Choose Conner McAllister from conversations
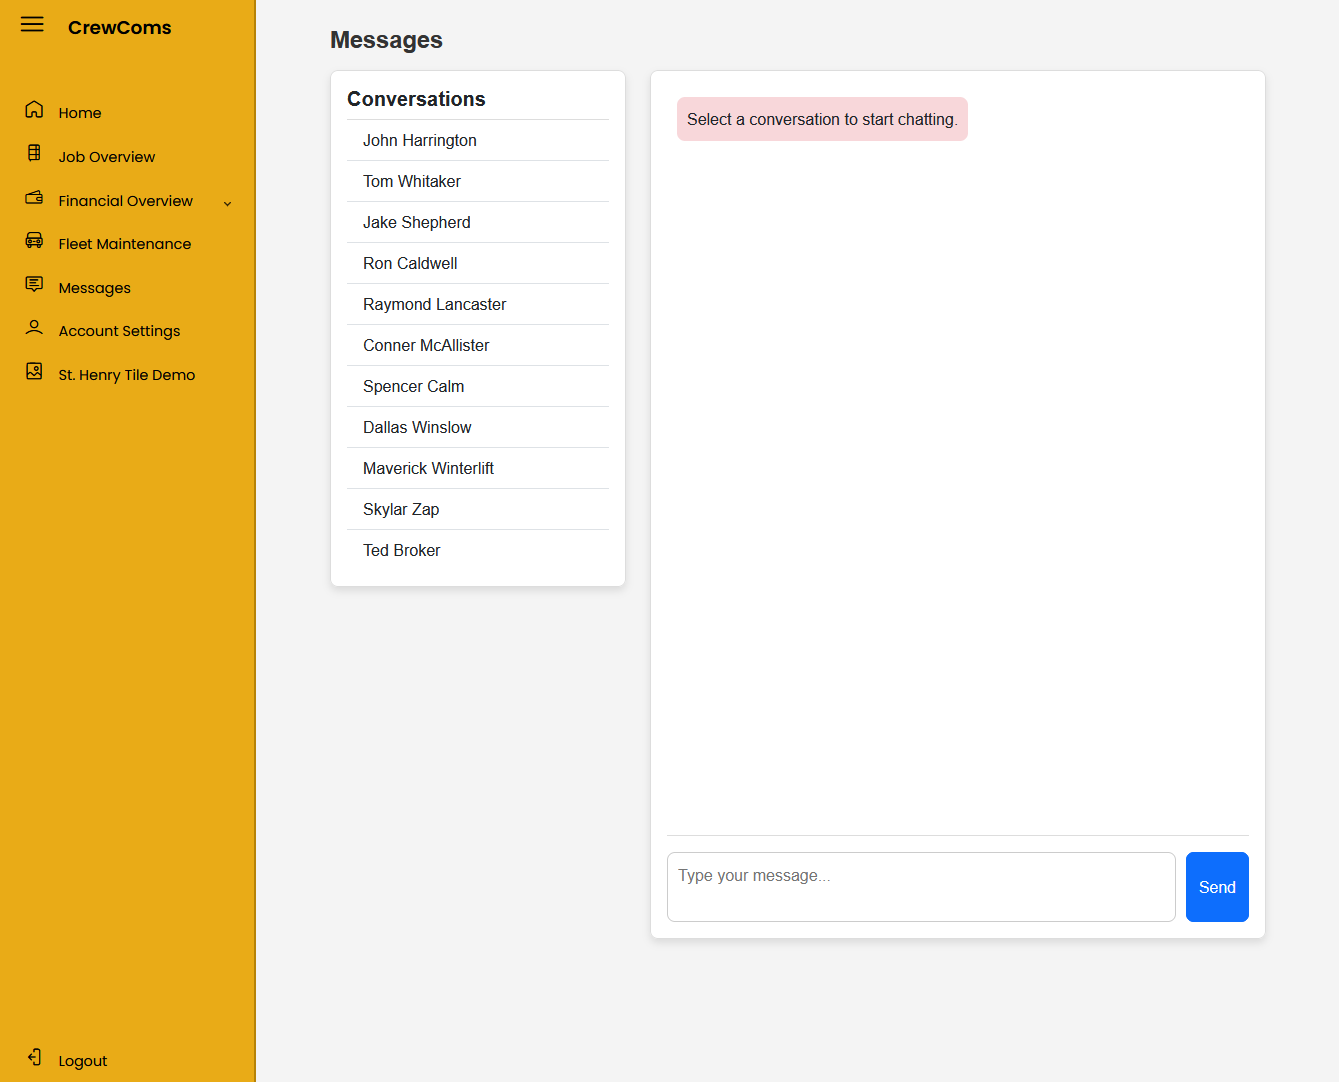Viewport: 1339px width, 1082px height. pos(426,346)
